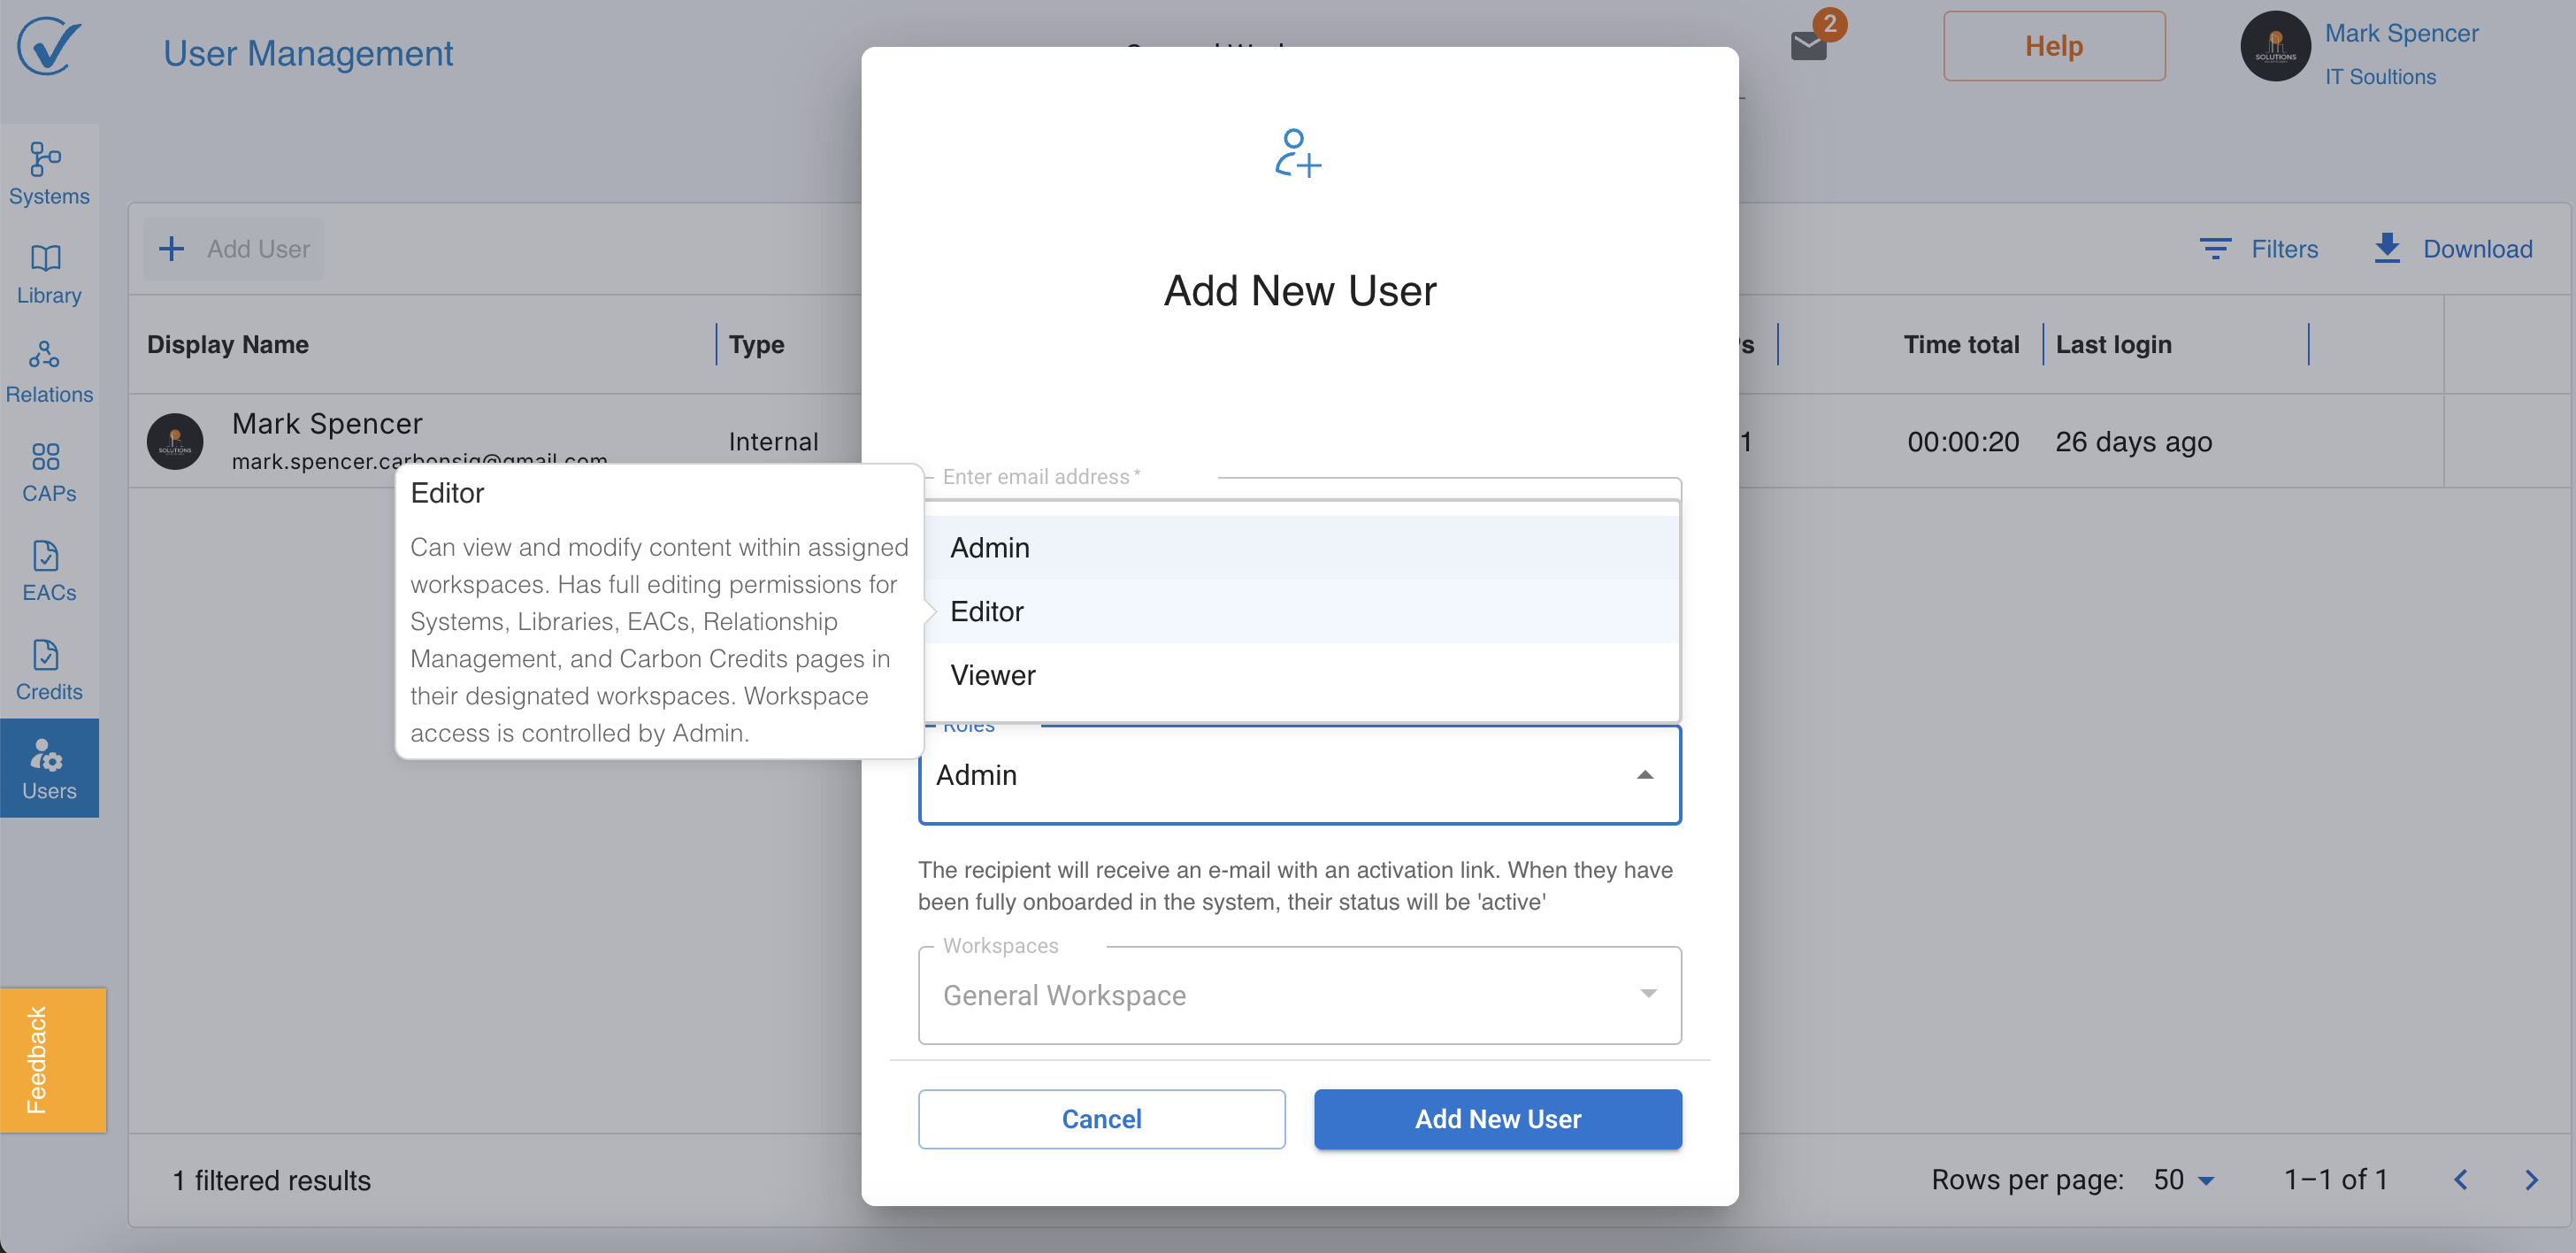Collapse the Roles dropdown arrow
2576x1253 pixels.
(1644, 775)
